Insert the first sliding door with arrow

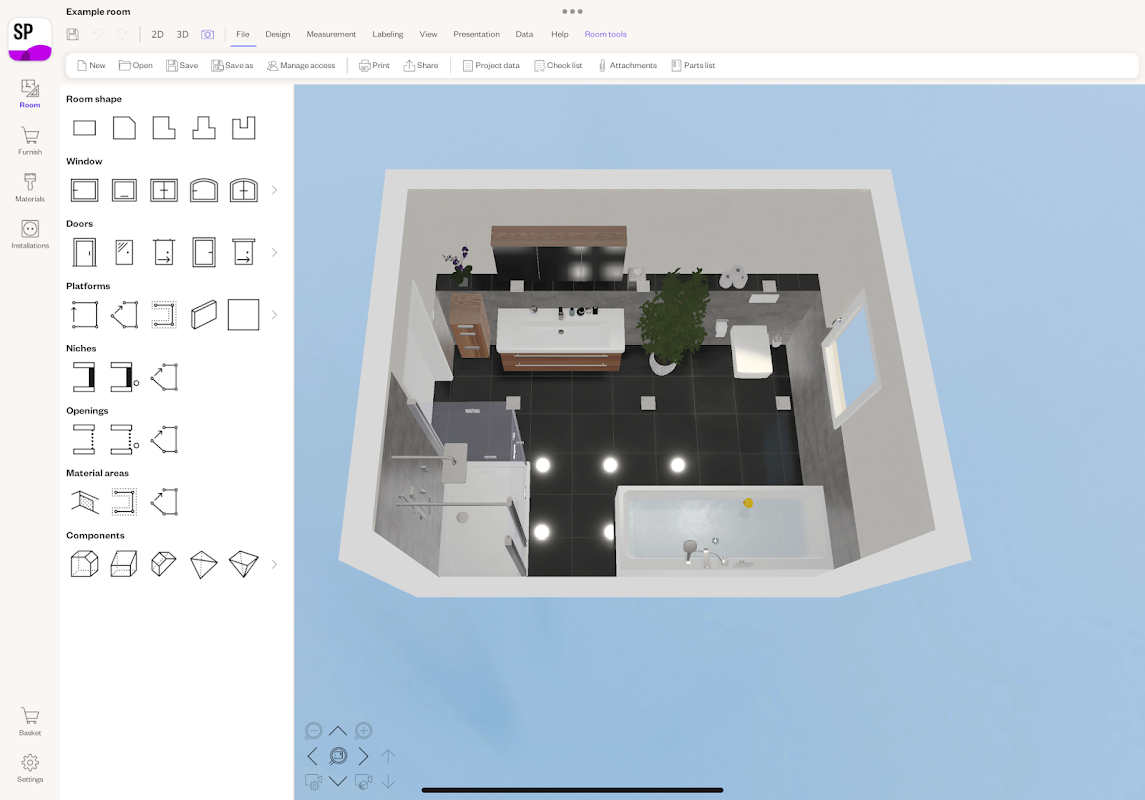coord(164,253)
